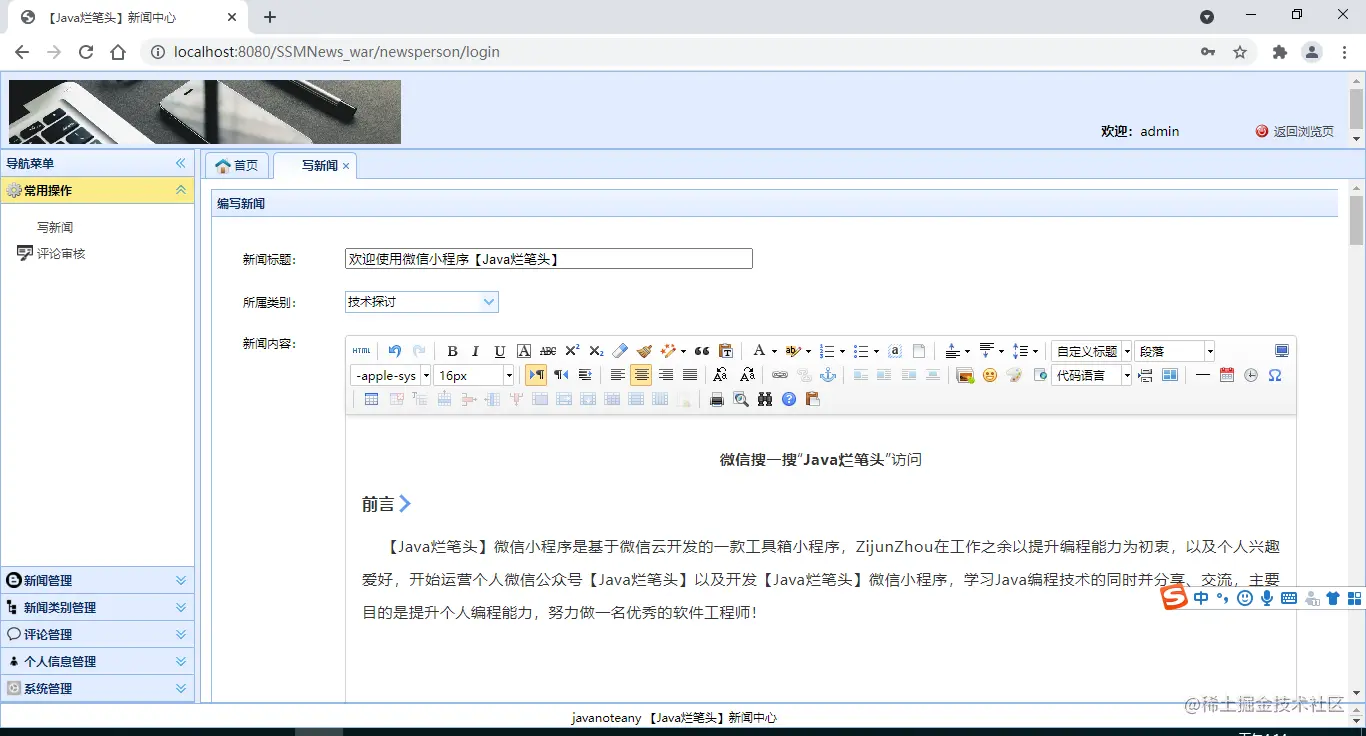Viewport: 1366px width, 736px height.
Task: Click inside the news title input field
Action: click(548, 258)
